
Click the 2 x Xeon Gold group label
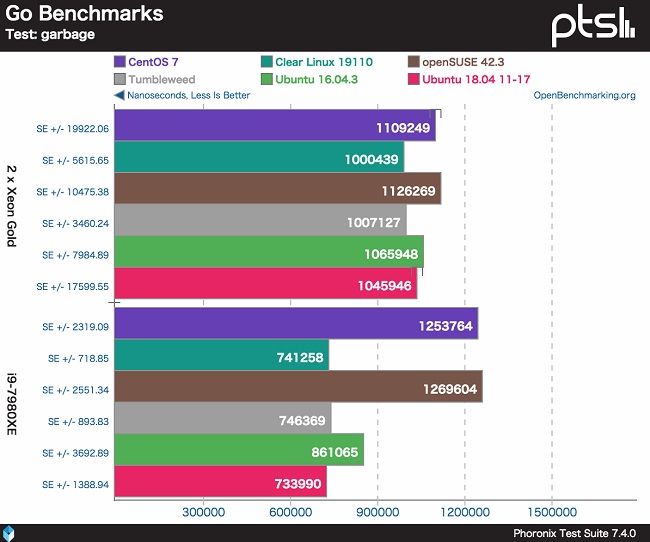11,204
